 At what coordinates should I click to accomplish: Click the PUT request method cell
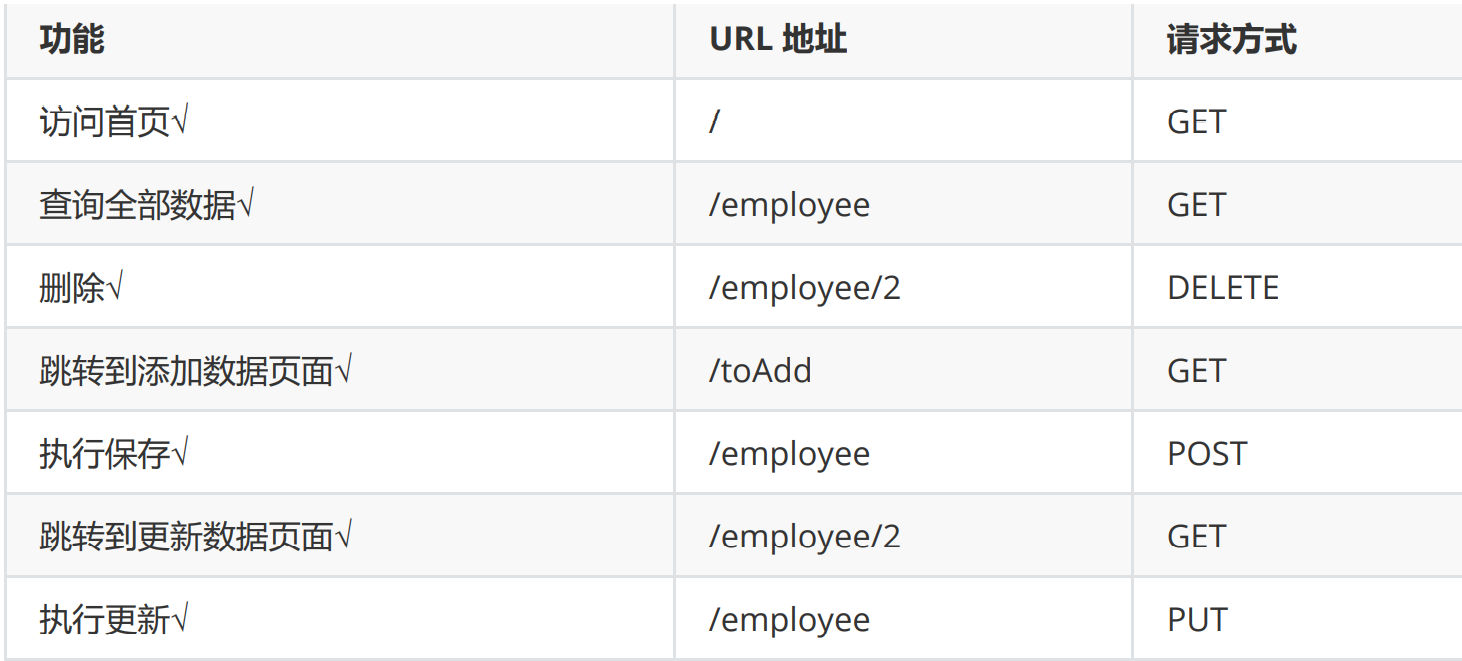pyautogui.click(x=1197, y=620)
